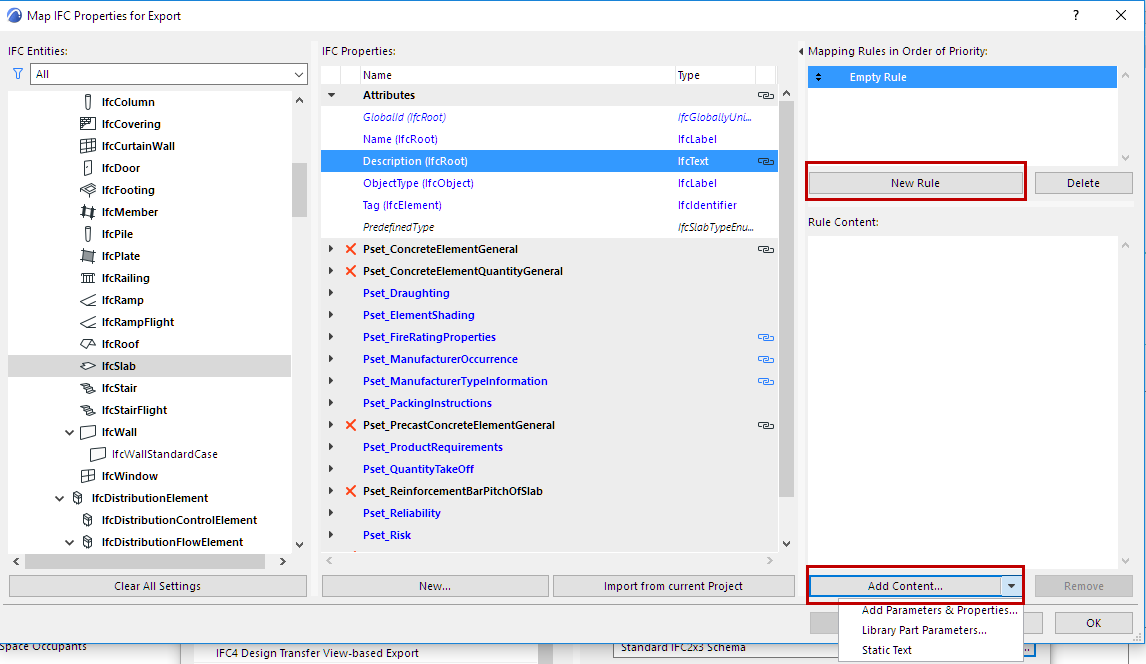Viewport: 1146px width, 664px height.
Task: Choose Library Part Parameters menu entry
Action: [x=924, y=630]
